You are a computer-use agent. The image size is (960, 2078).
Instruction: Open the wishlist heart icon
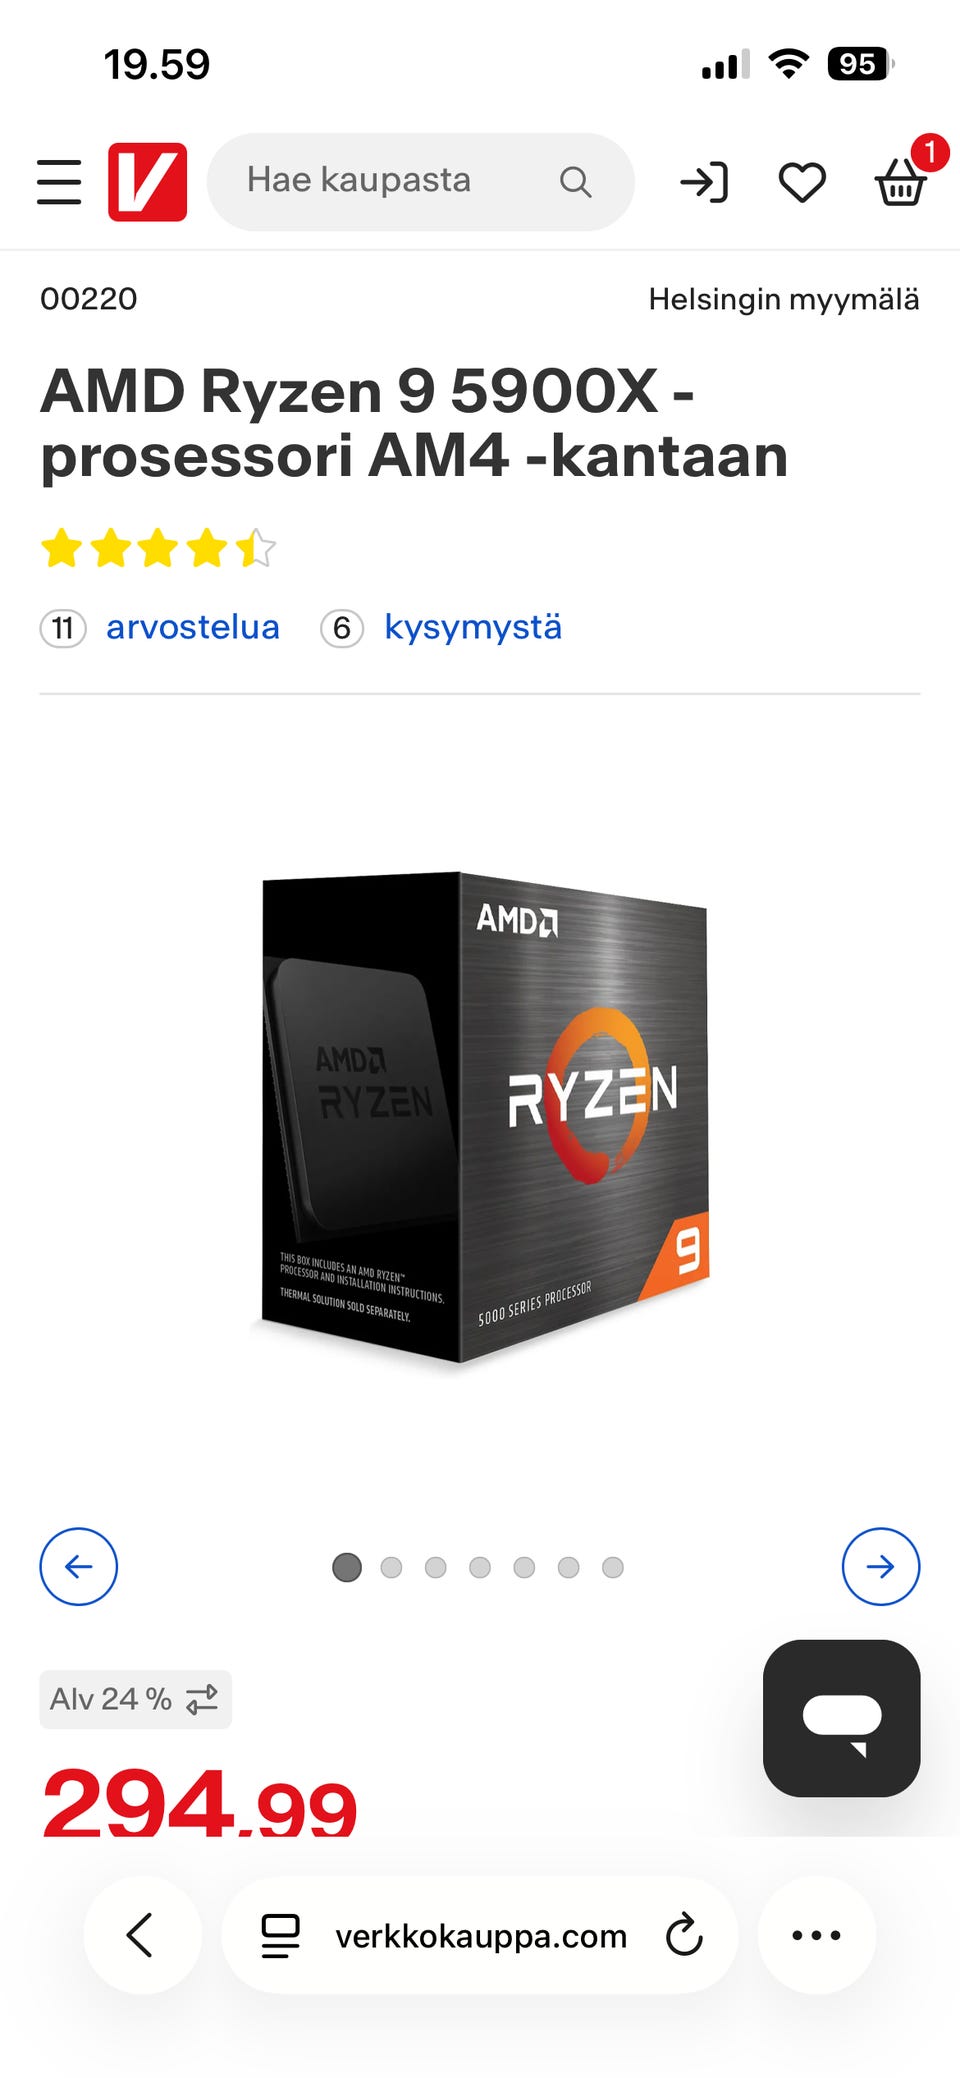[x=802, y=182]
